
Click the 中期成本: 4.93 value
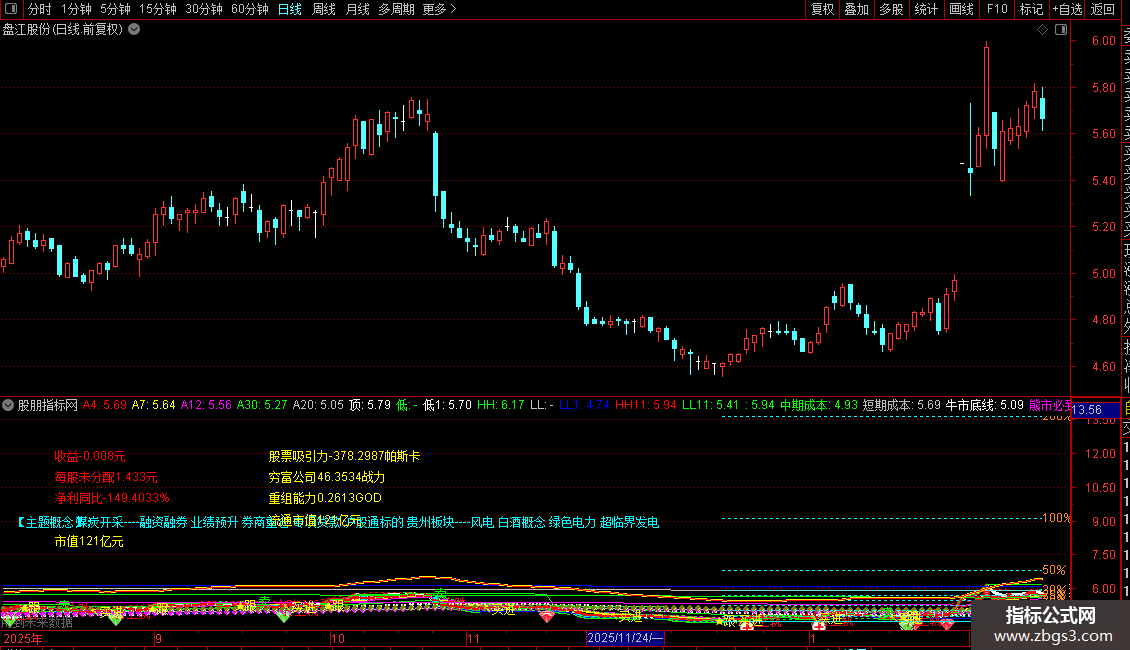819,405
